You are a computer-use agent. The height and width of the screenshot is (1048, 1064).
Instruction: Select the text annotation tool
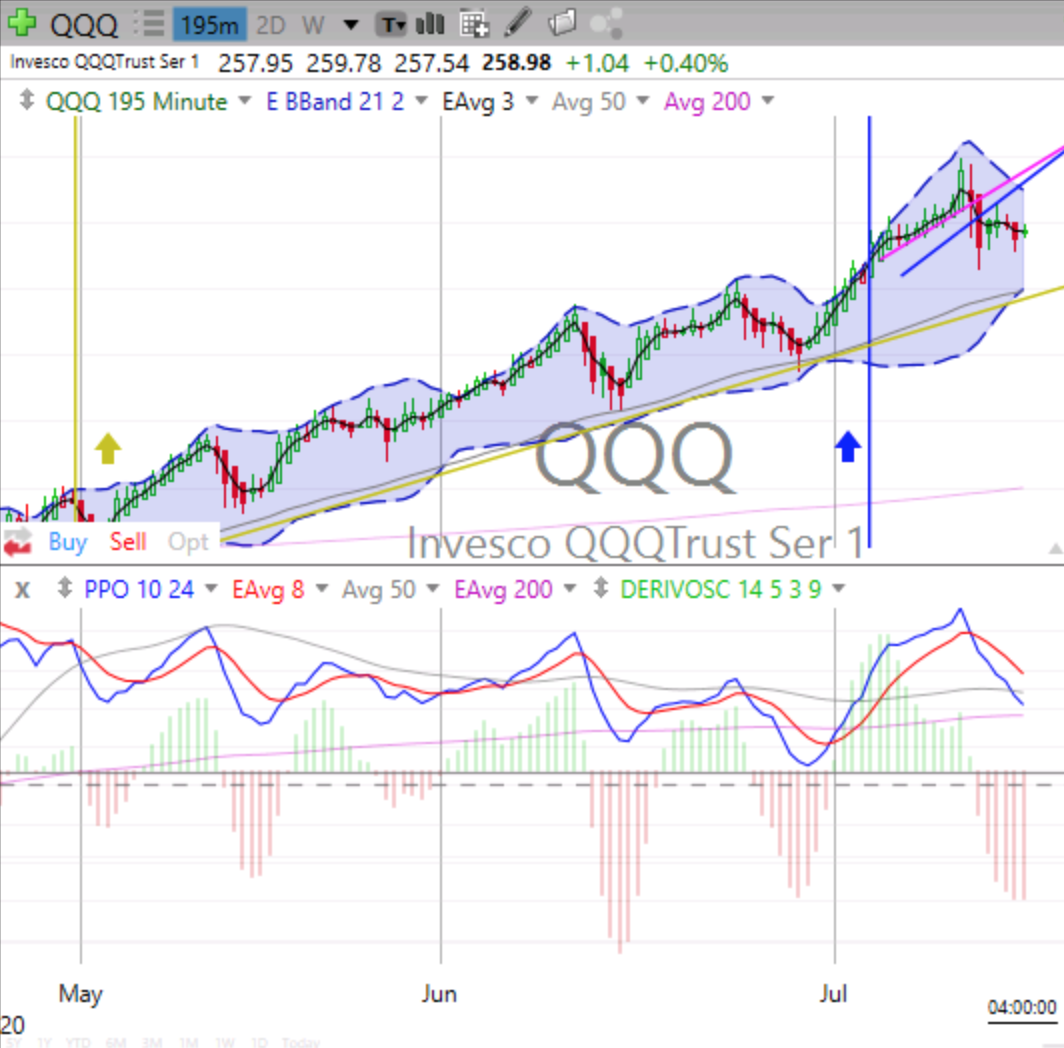(x=390, y=25)
